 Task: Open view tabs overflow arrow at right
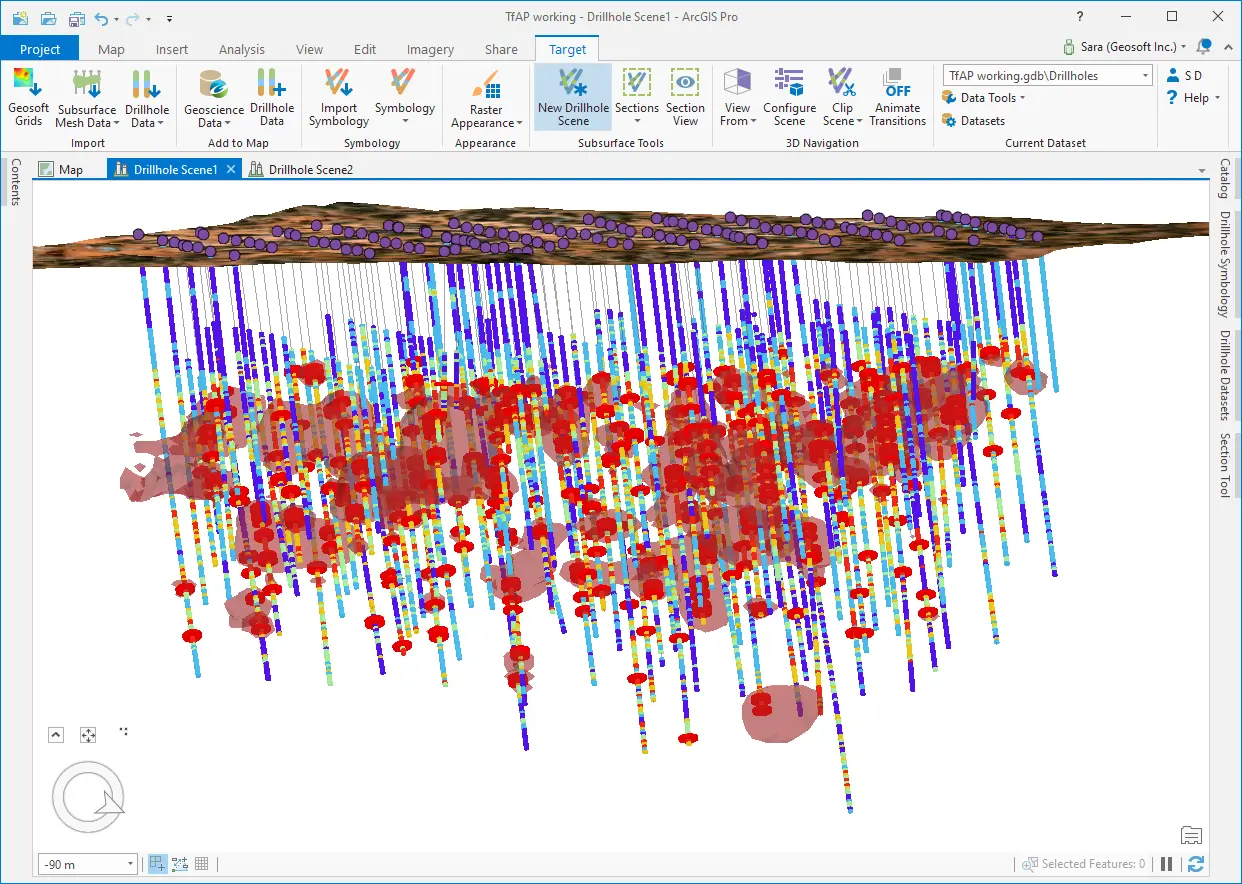(1203, 172)
